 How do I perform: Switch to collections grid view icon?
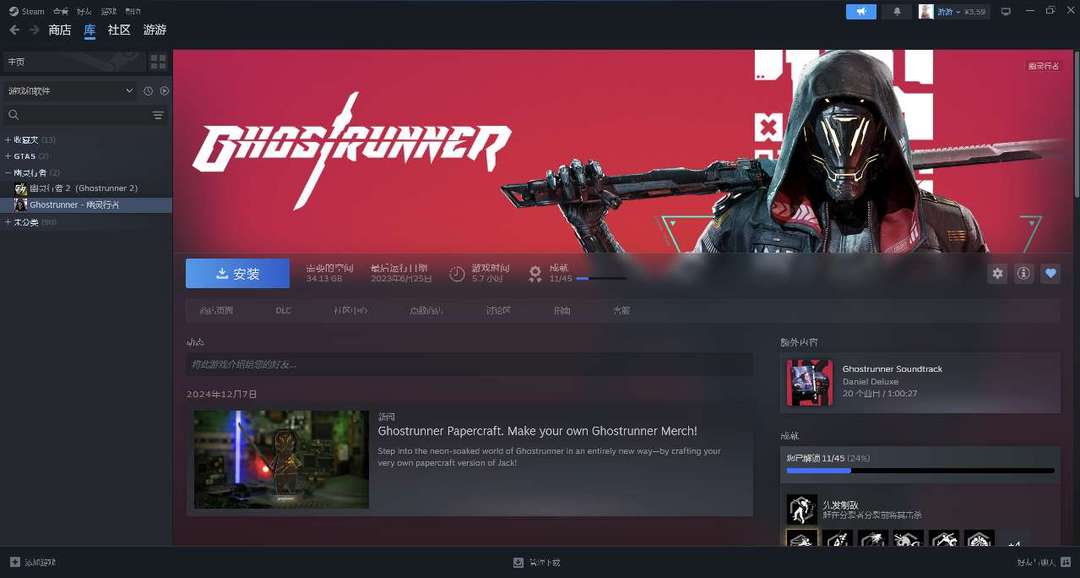(x=158, y=61)
